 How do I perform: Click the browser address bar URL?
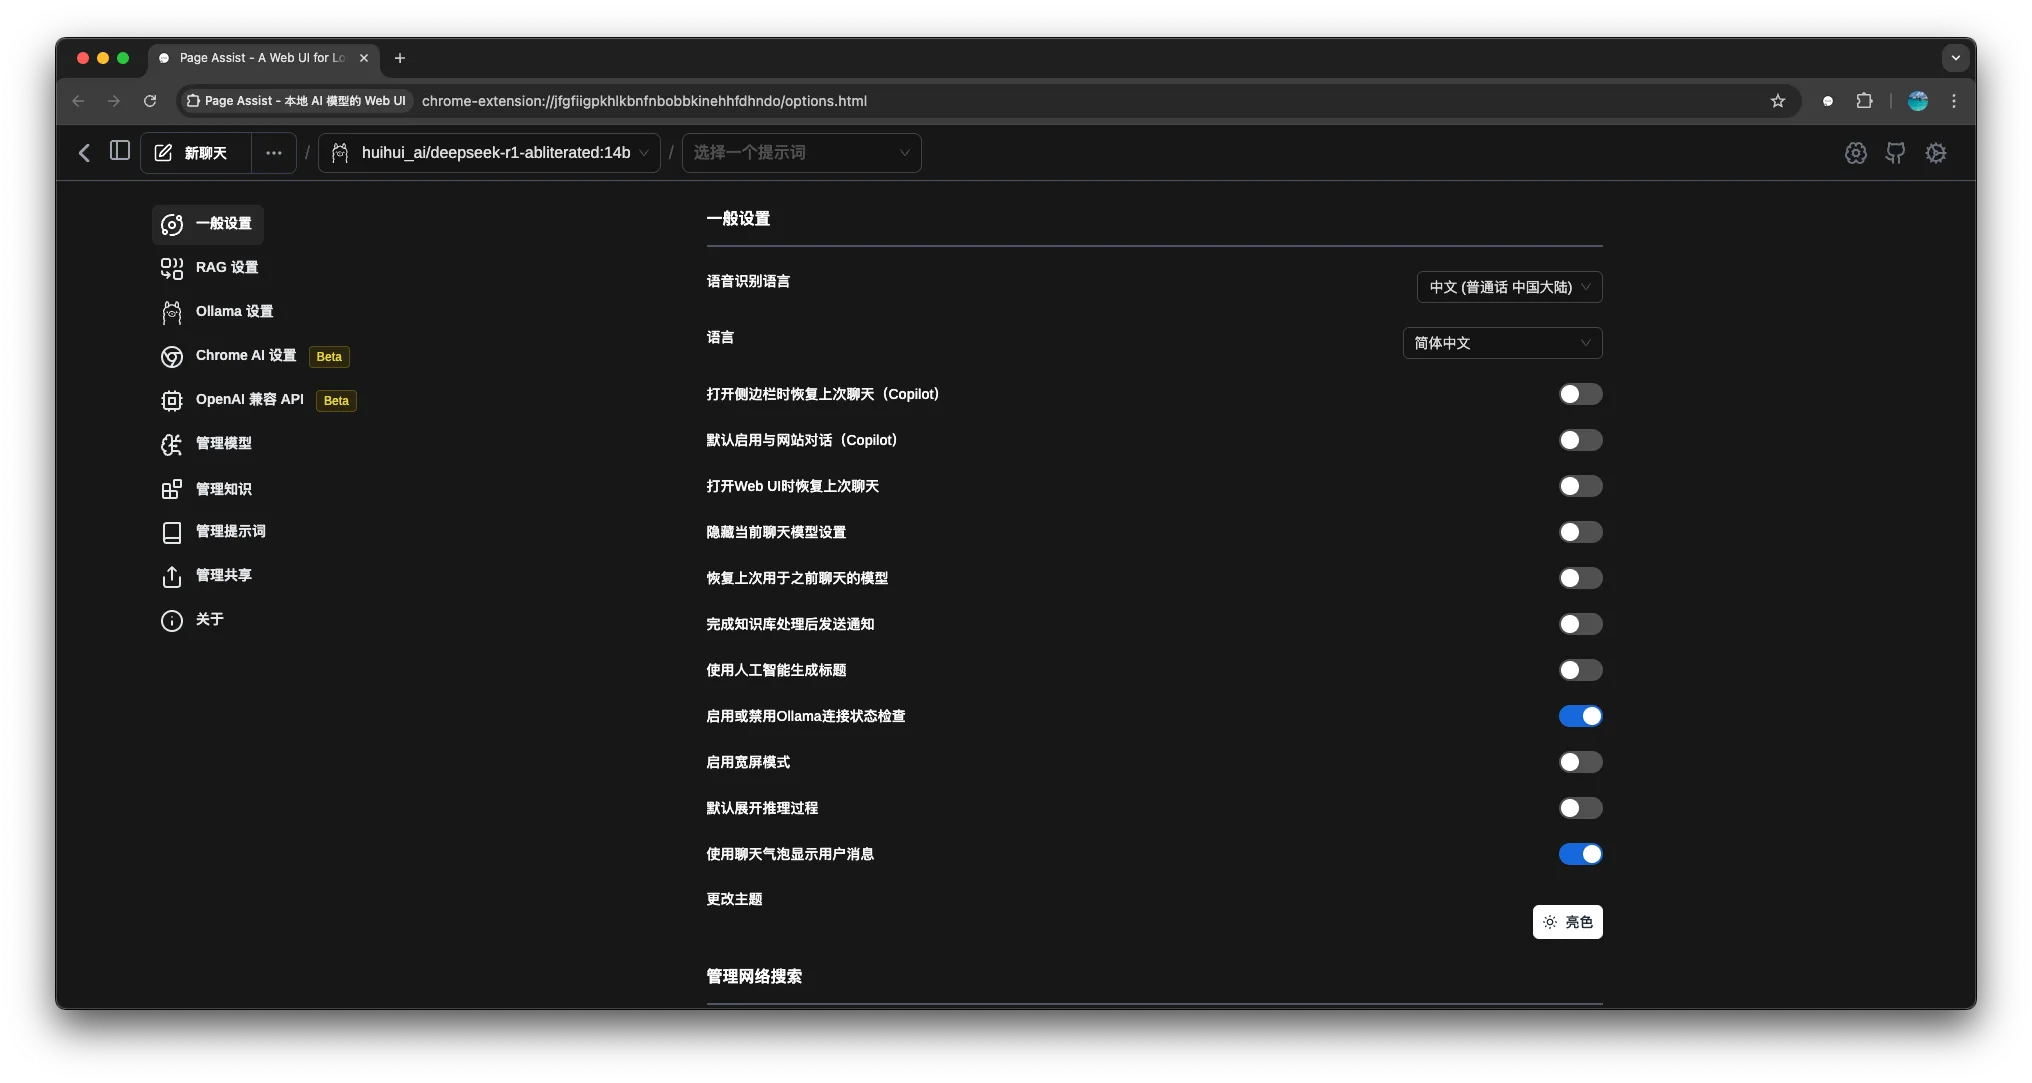point(644,101)
